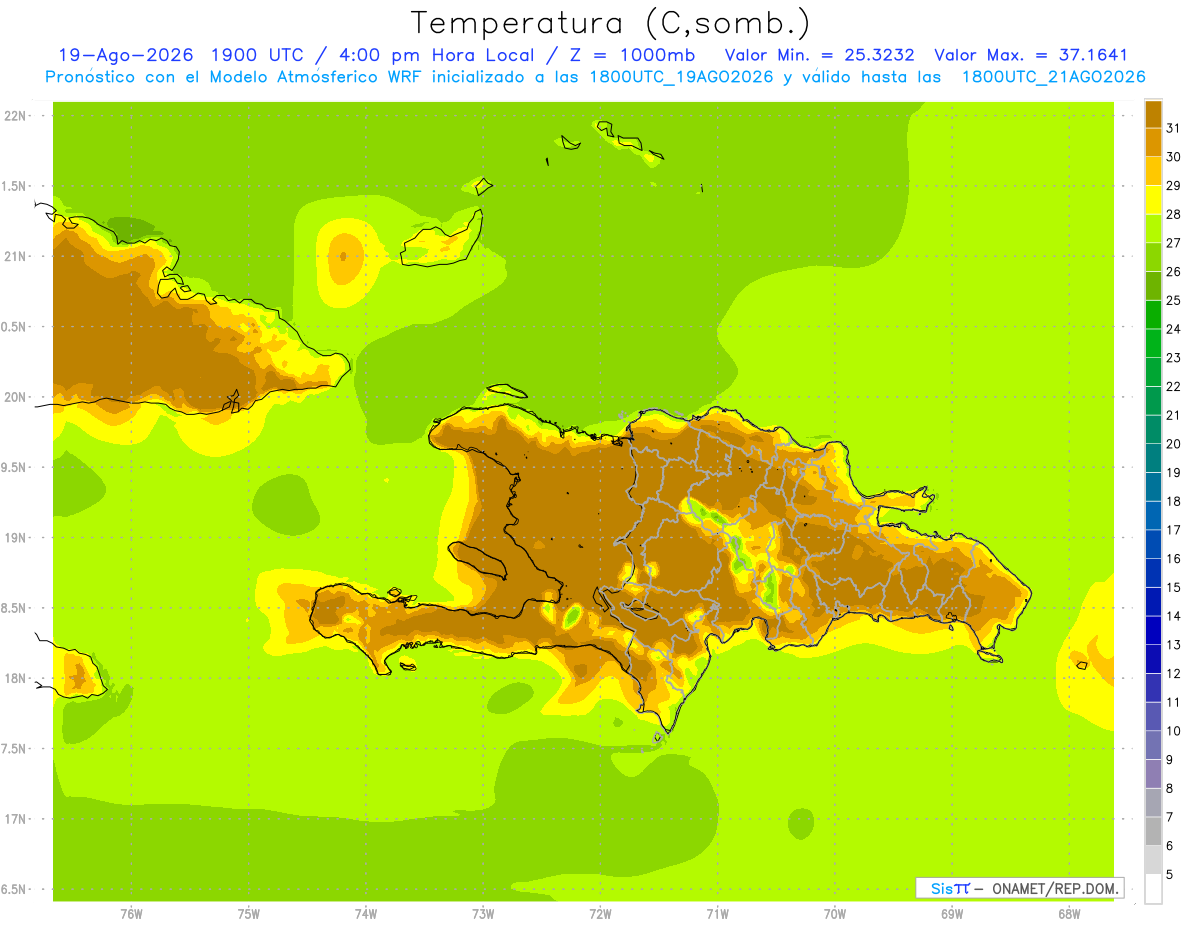This screenshot has width=1200, height=927.
Task: Click the colorbar label '28'
Action: tap(1173, 214)
